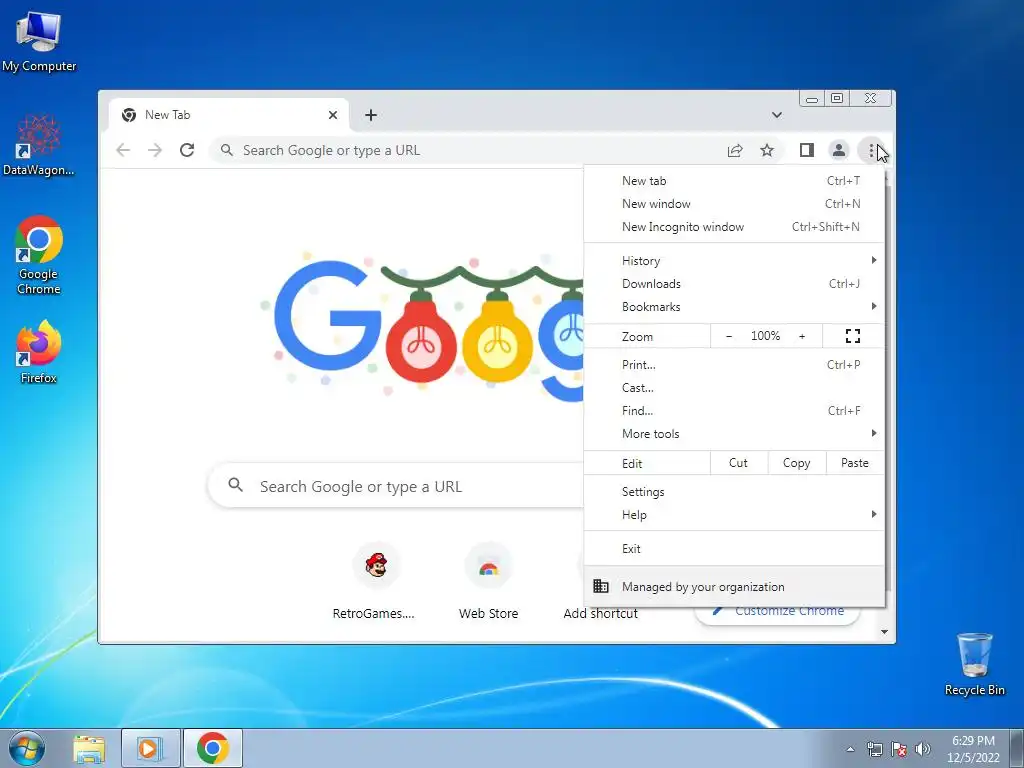
Task: Click the forward arrow navigation icon
Action: click(155, 150)
